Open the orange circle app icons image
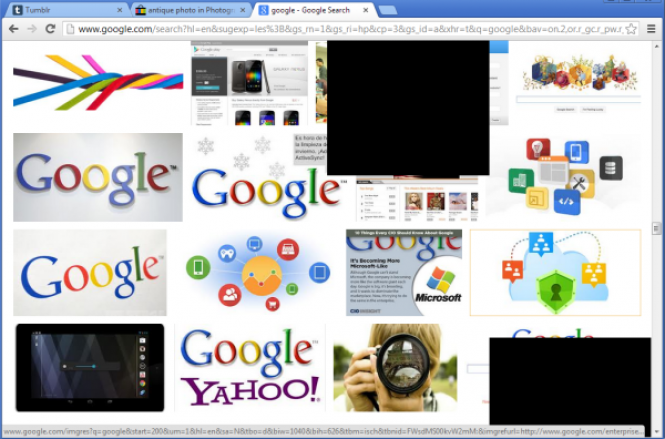665x439 pixels. click(259, 272)
